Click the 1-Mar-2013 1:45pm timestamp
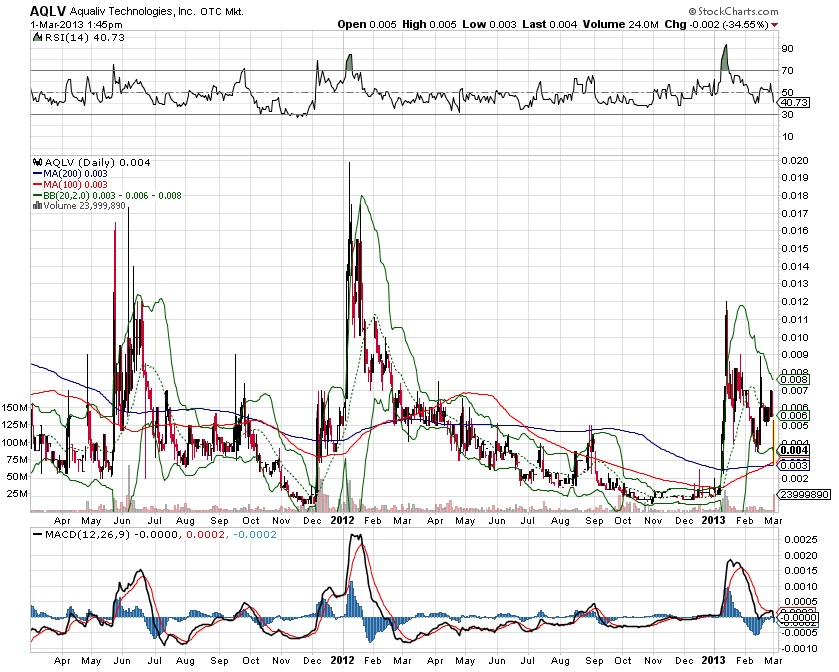The width and height of the screenshot is (839, 672). coord(76,24)
